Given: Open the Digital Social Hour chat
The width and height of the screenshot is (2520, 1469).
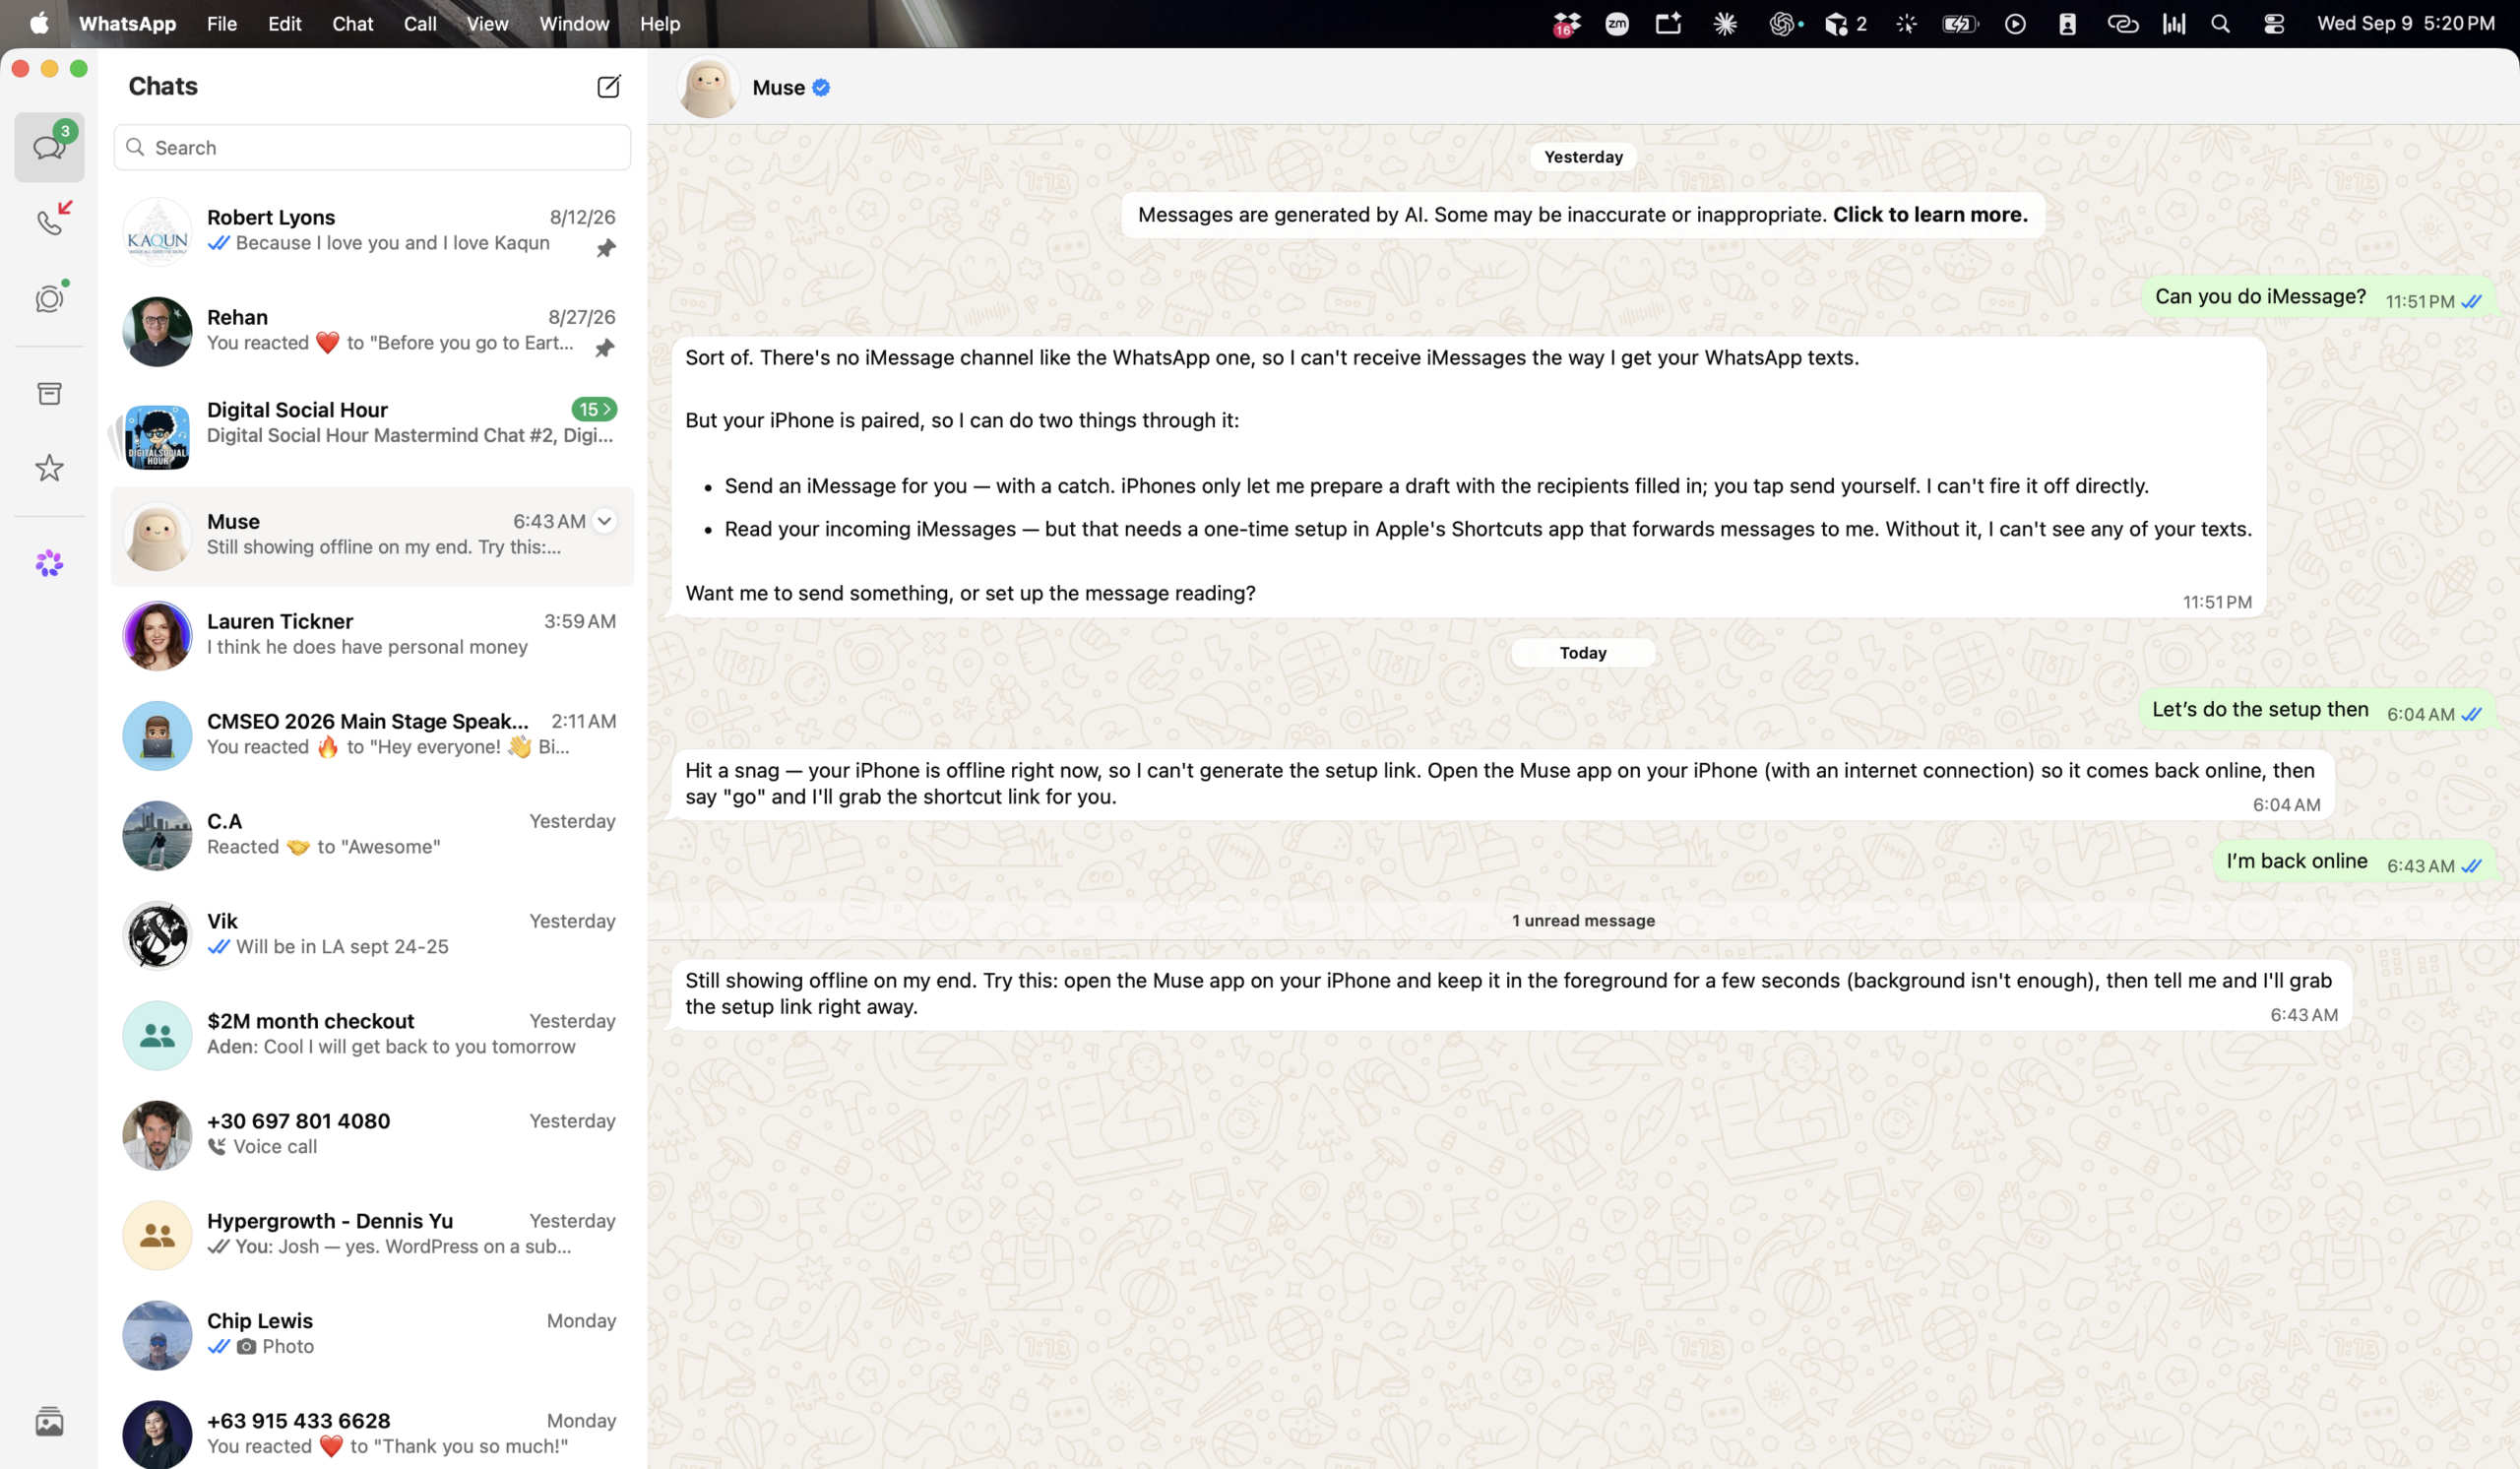Looking at the screenshot, I should (x=372, y=436).
